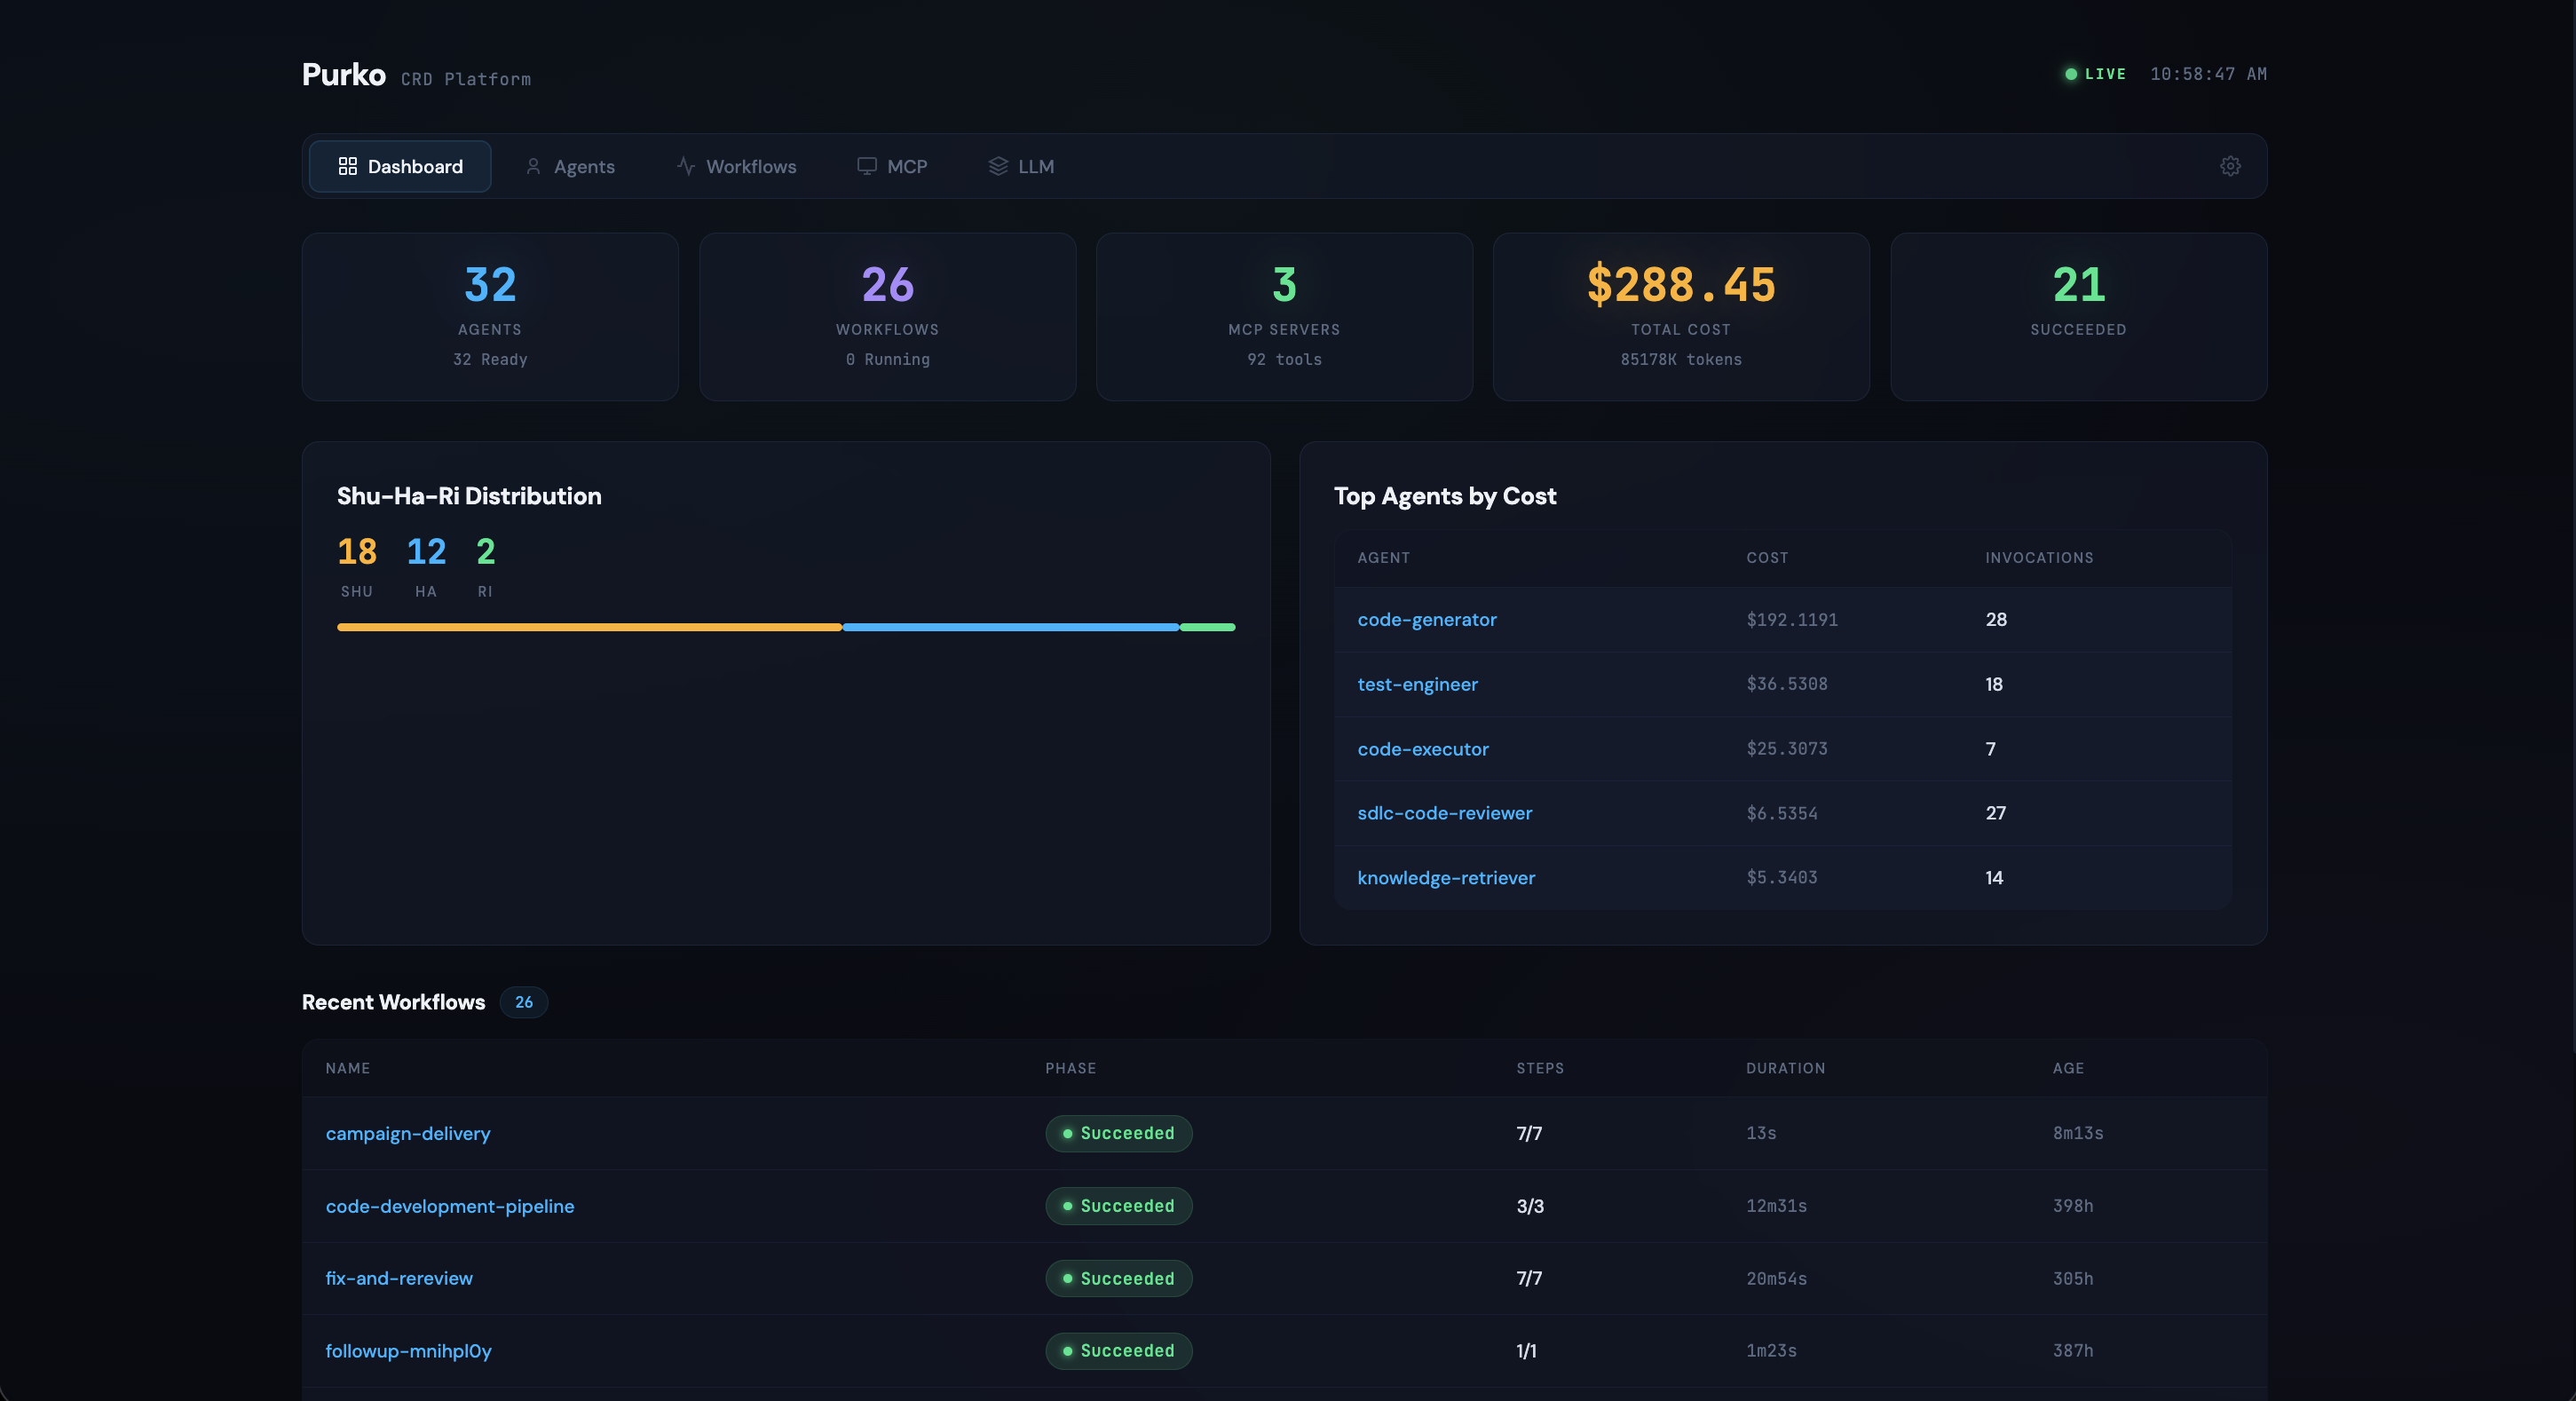
Task: Open the LLM tab
Action: 1021,166
